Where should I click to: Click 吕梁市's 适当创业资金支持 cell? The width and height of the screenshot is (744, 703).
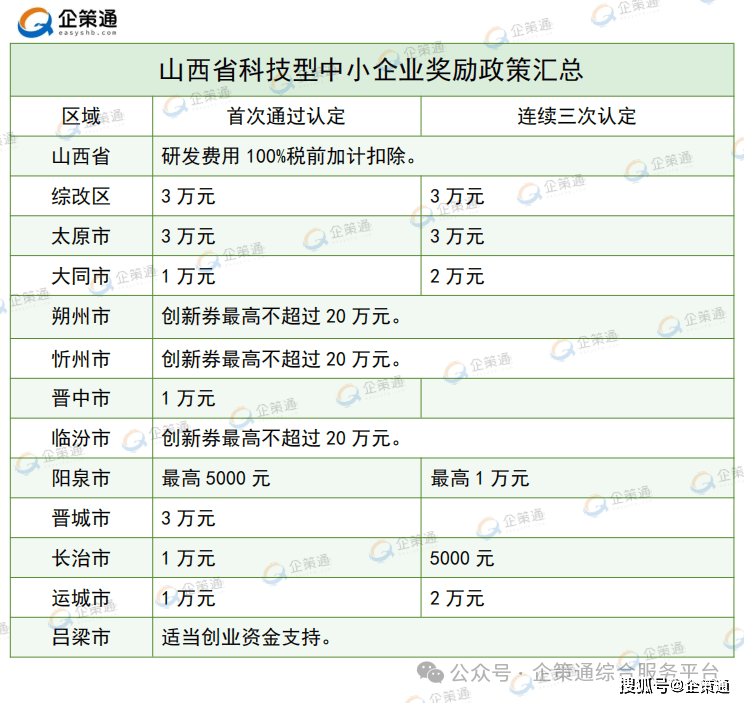(x=246, y=637)
